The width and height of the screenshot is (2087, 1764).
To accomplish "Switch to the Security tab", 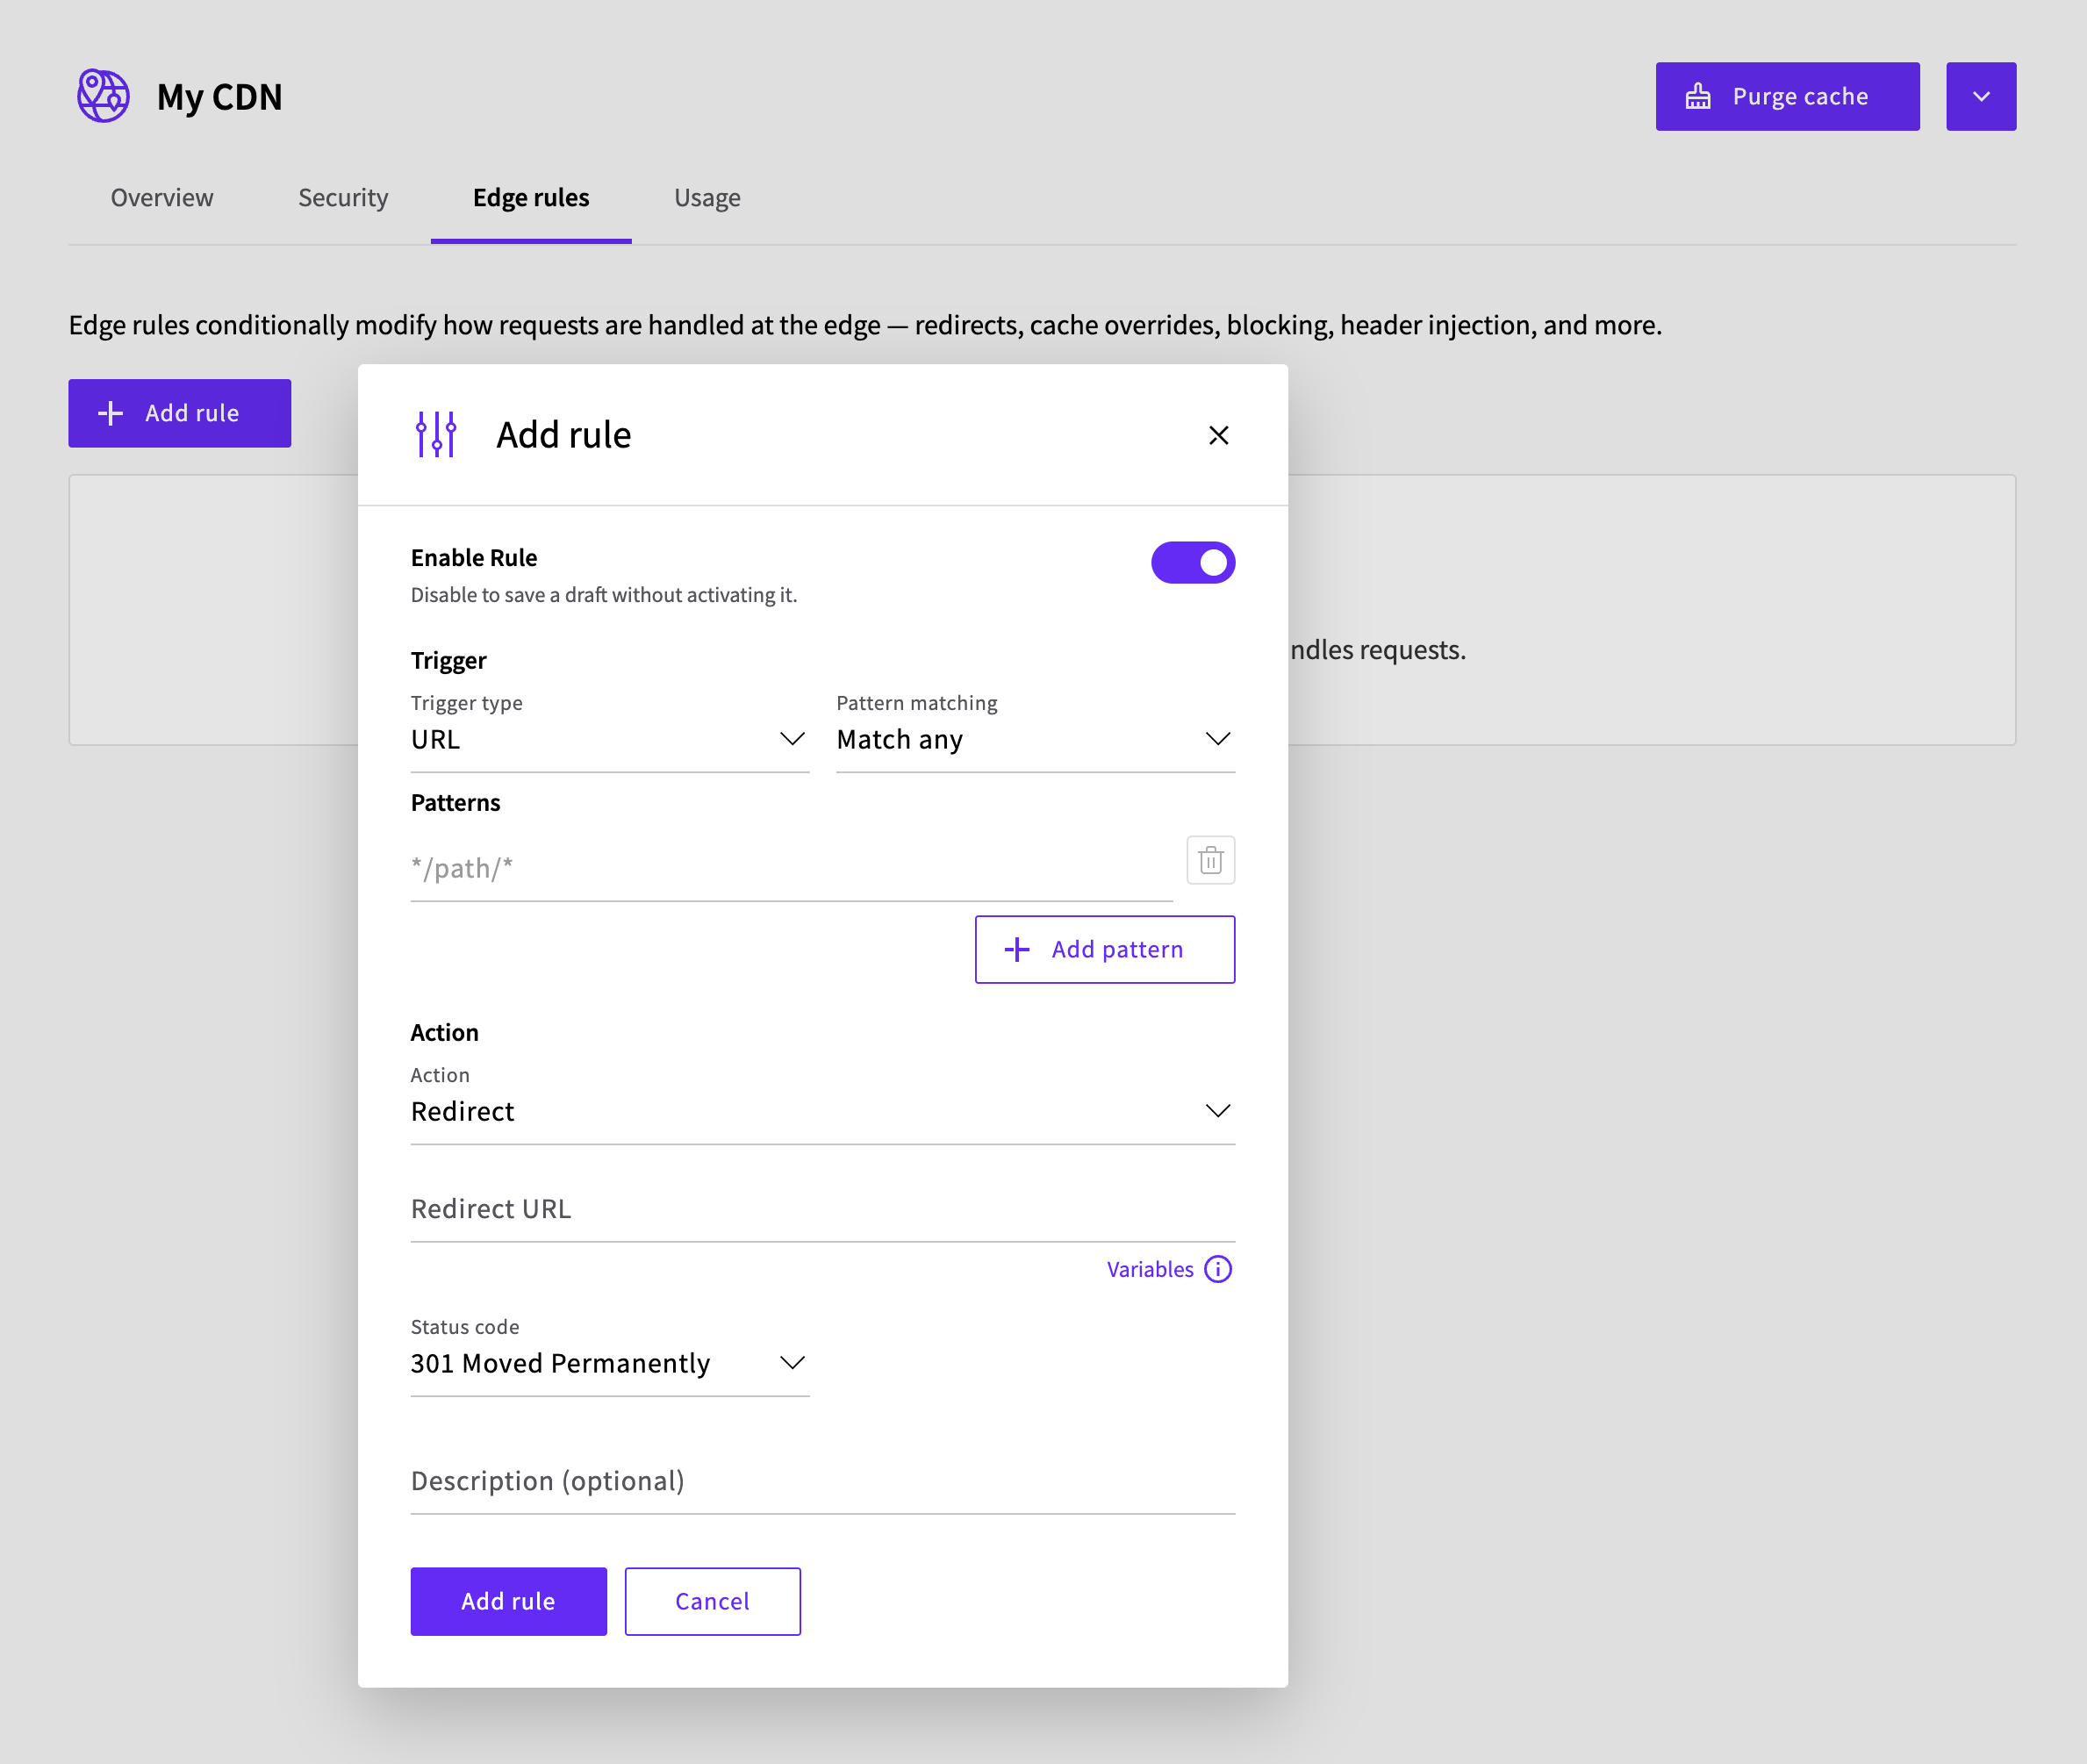I will click(343, 197).
